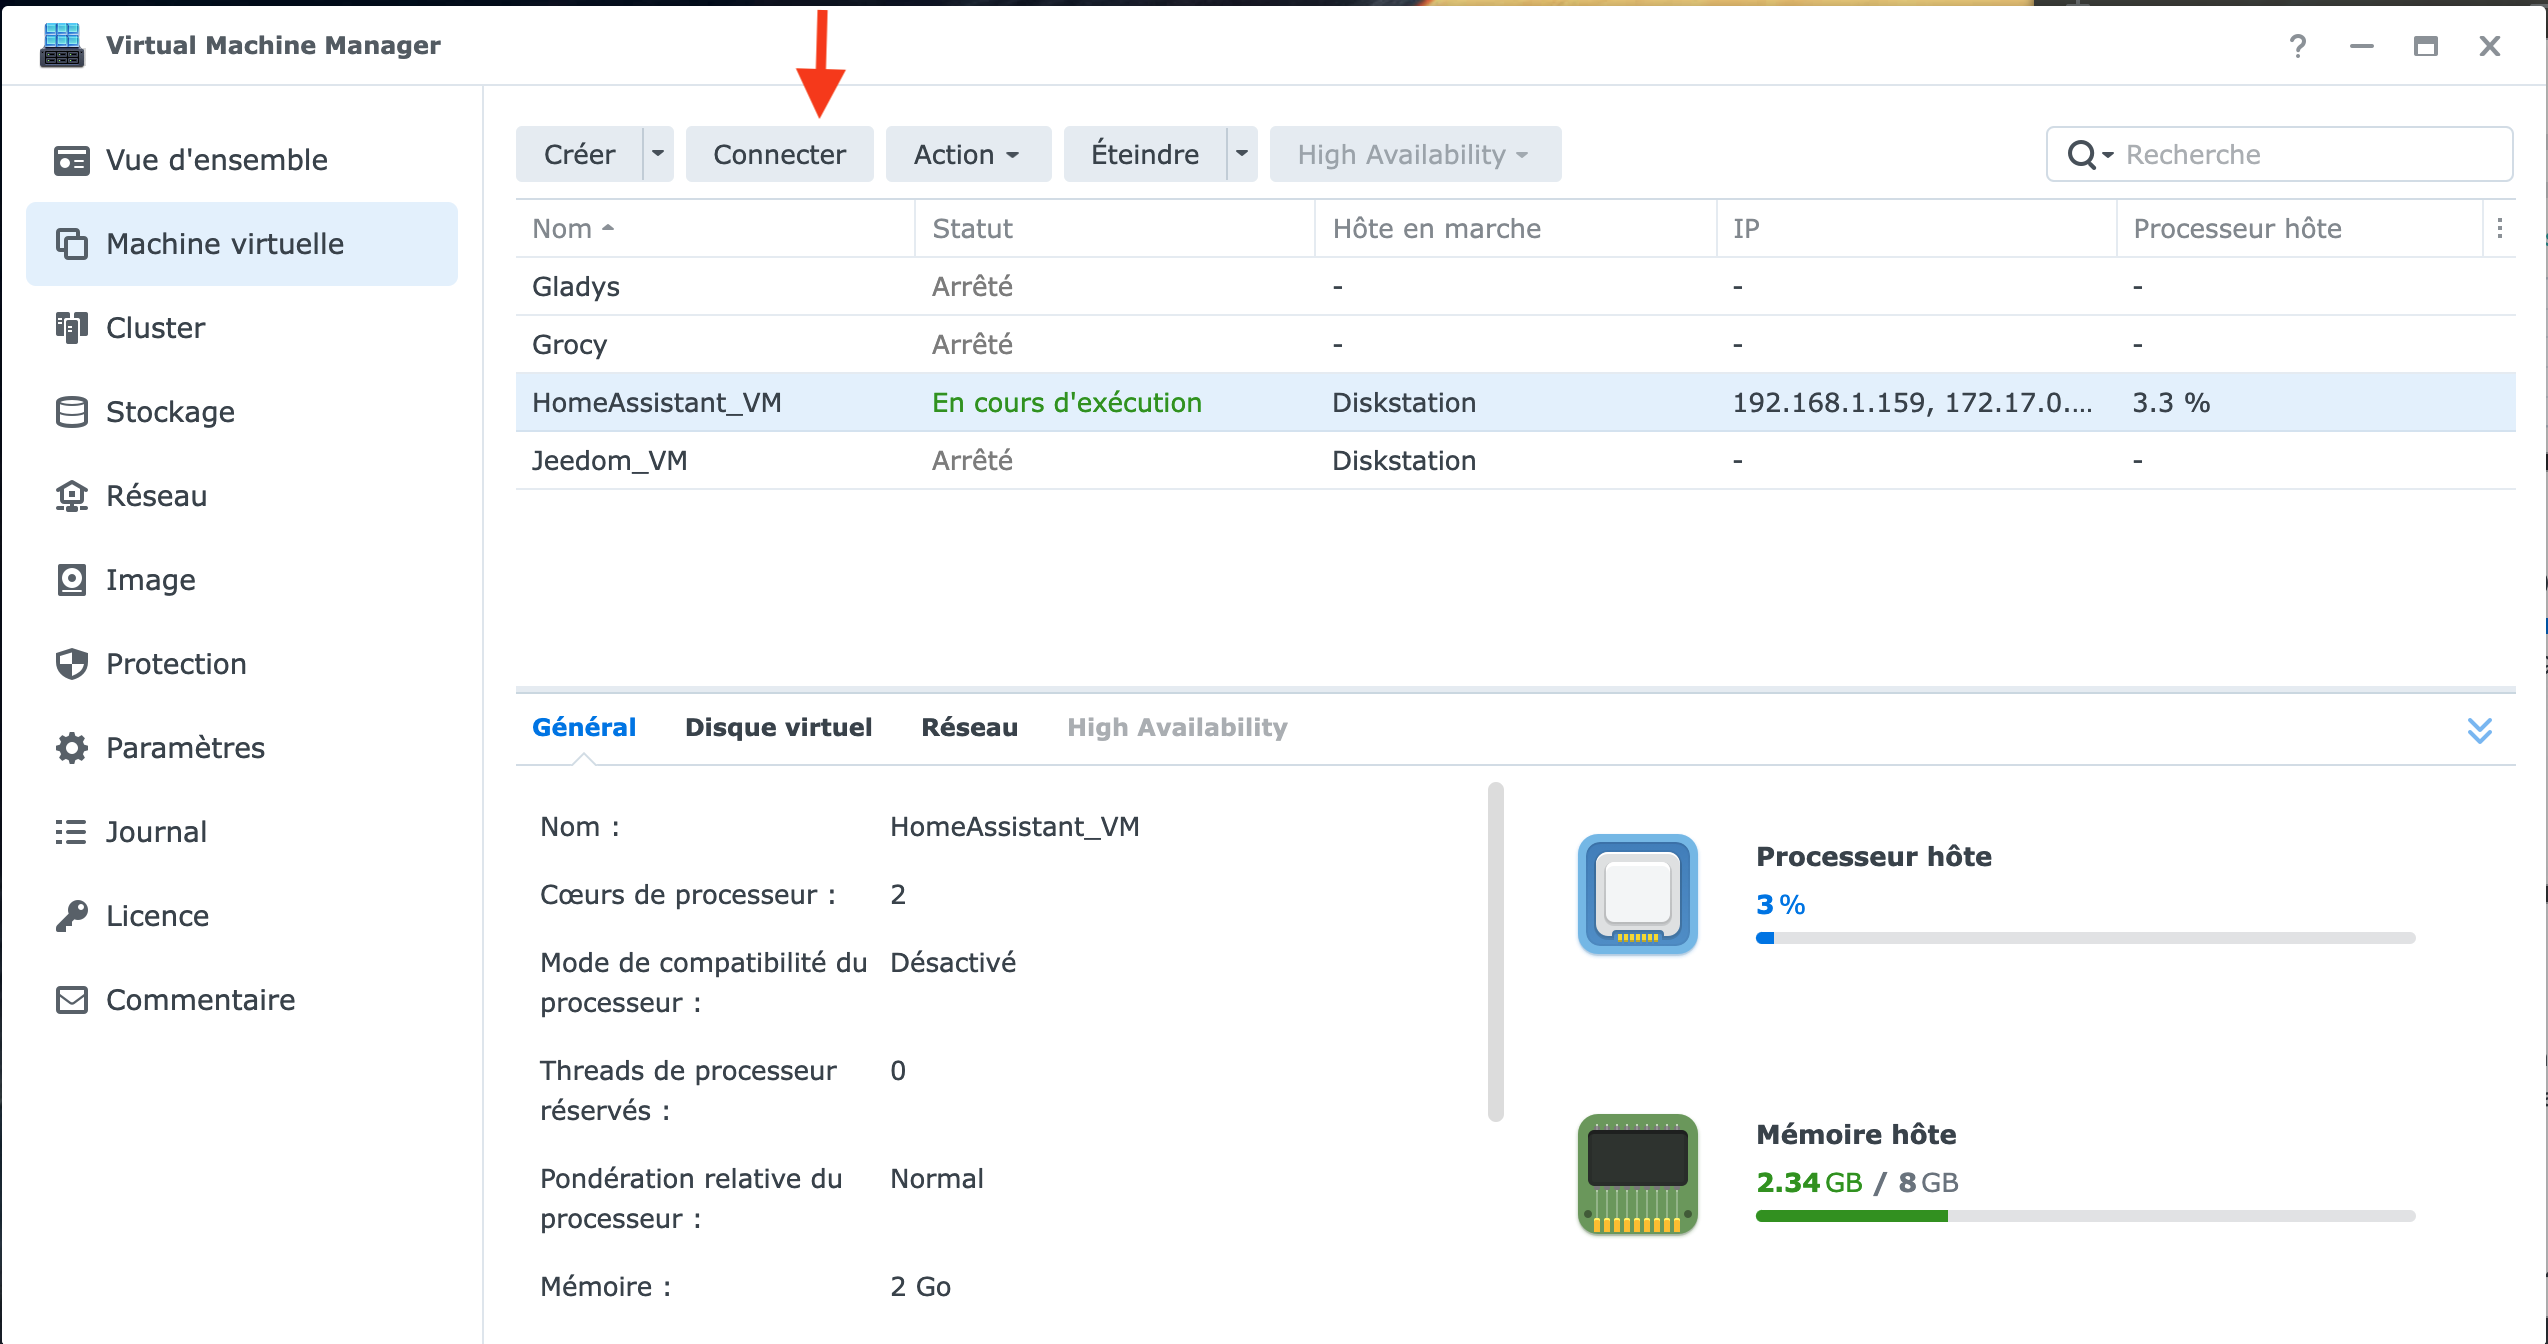
Task: Open the Vue d'ensemble section
Action: point(242,160)
